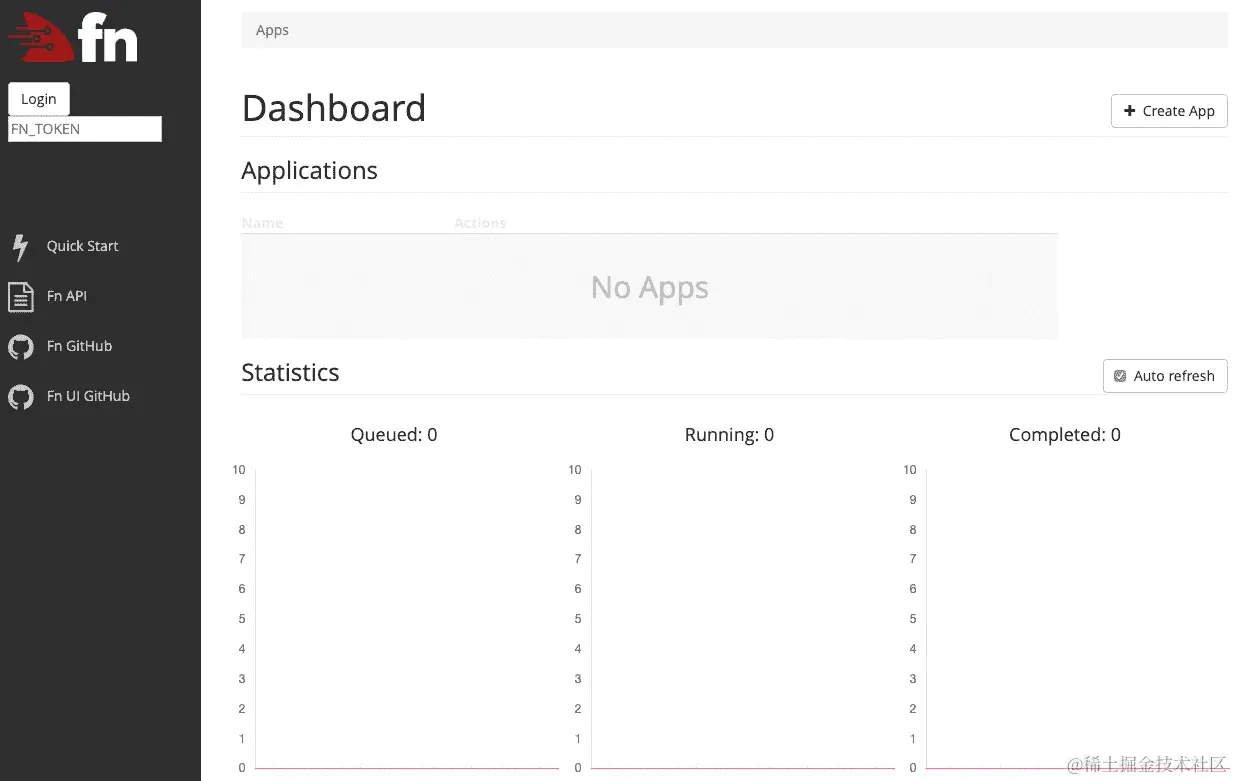
Task: Click the Actions column header
Action: (x=480, y=223)
